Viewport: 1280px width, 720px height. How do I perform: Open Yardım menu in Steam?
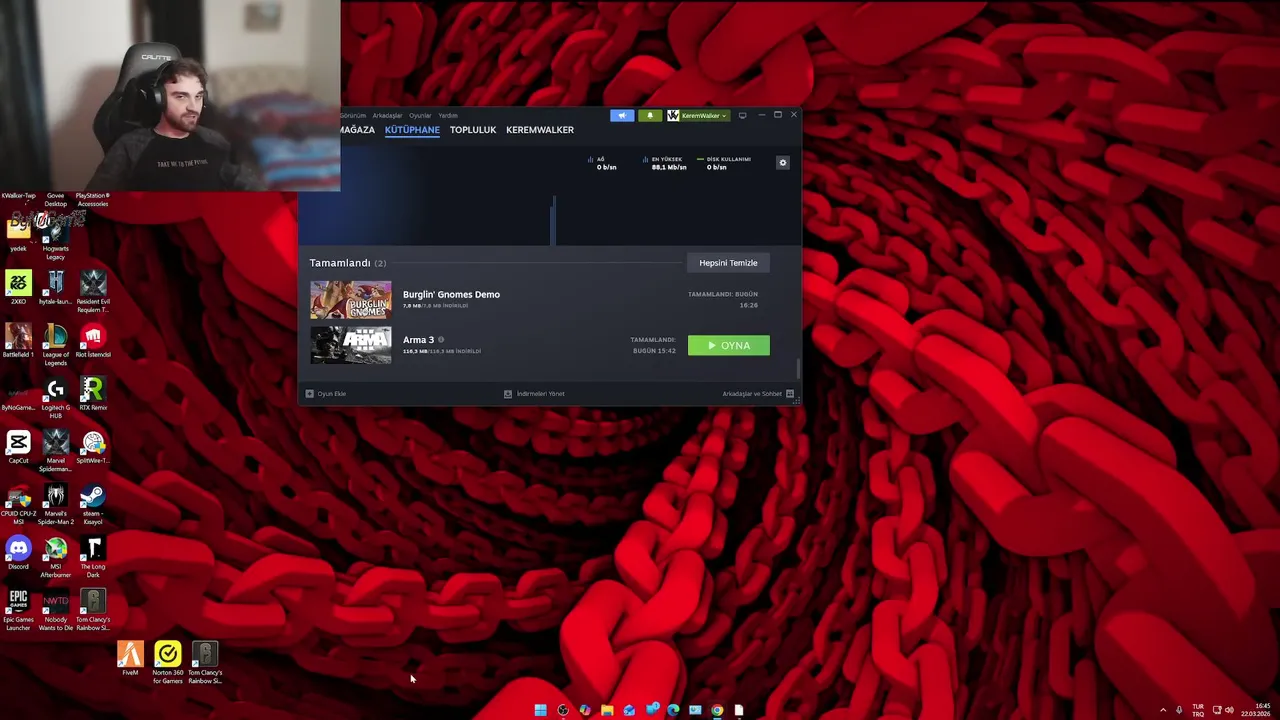[x=448, y=115]
